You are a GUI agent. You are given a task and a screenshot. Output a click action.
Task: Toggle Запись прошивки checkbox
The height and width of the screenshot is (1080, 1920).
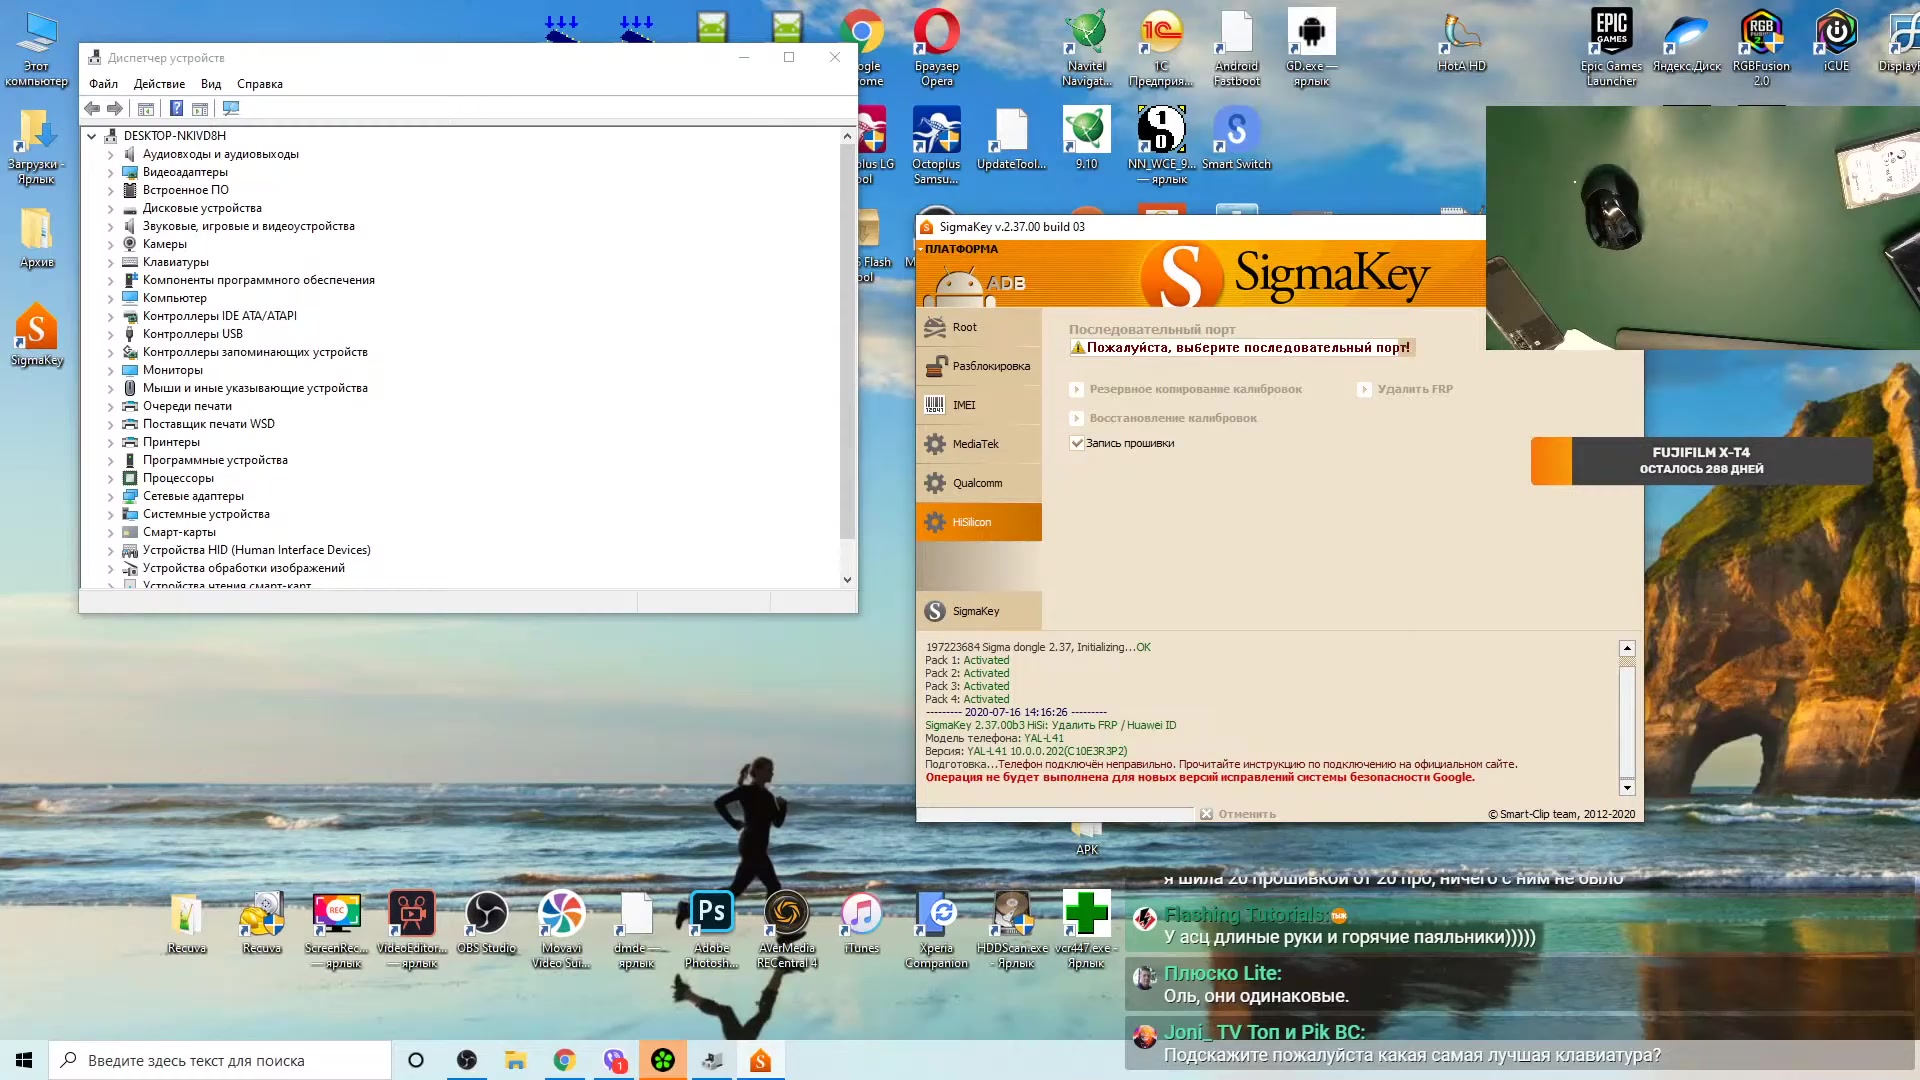pos(1077,442)
